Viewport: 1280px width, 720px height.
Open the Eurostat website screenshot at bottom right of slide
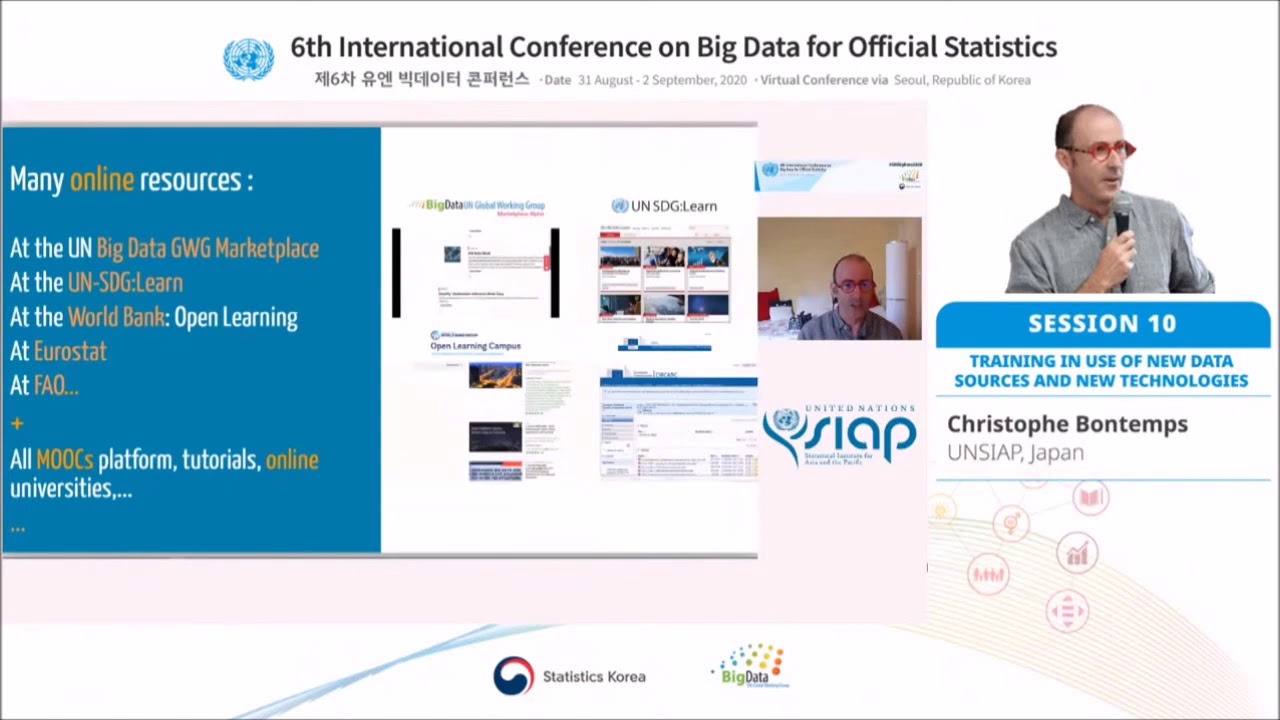678,424
